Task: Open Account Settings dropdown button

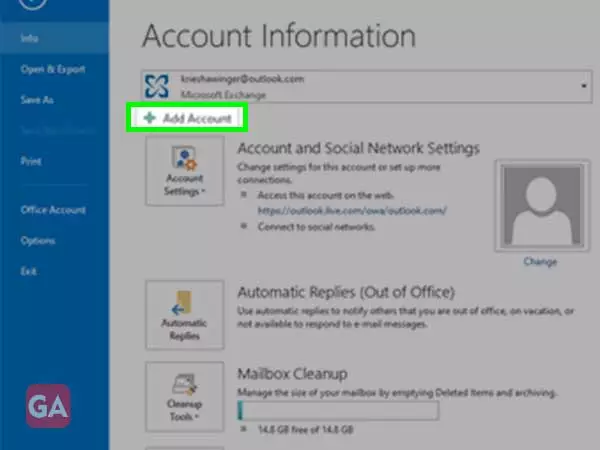Action: pyautogui.click(x=185, y=171)
